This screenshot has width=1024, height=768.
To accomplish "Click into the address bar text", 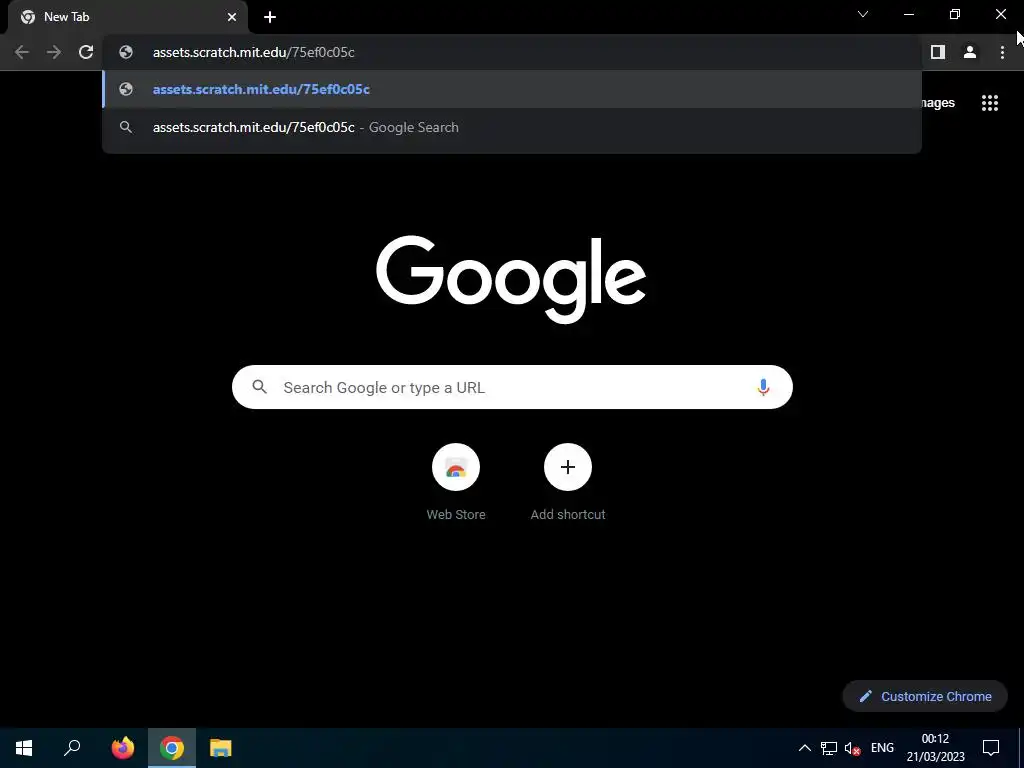I will [x=253, y=52].
